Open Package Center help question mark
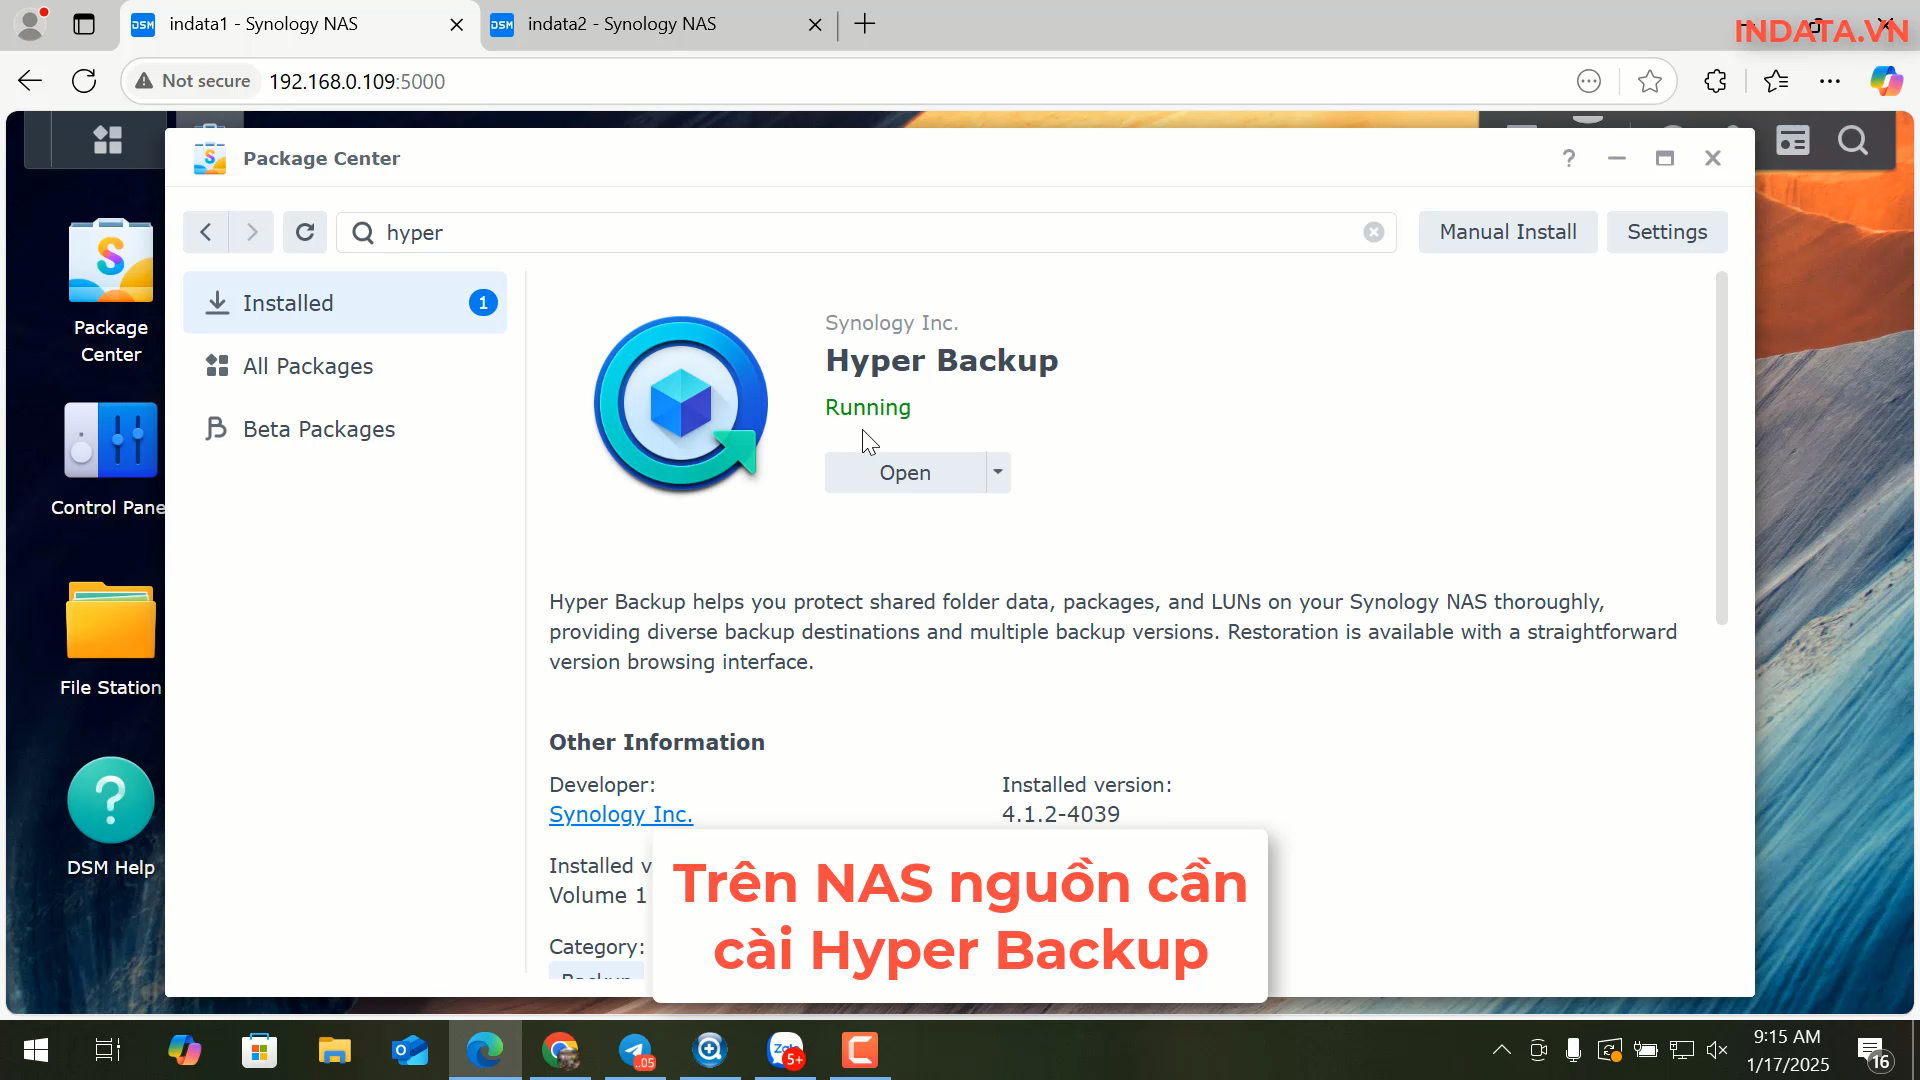 [1569, 158]
